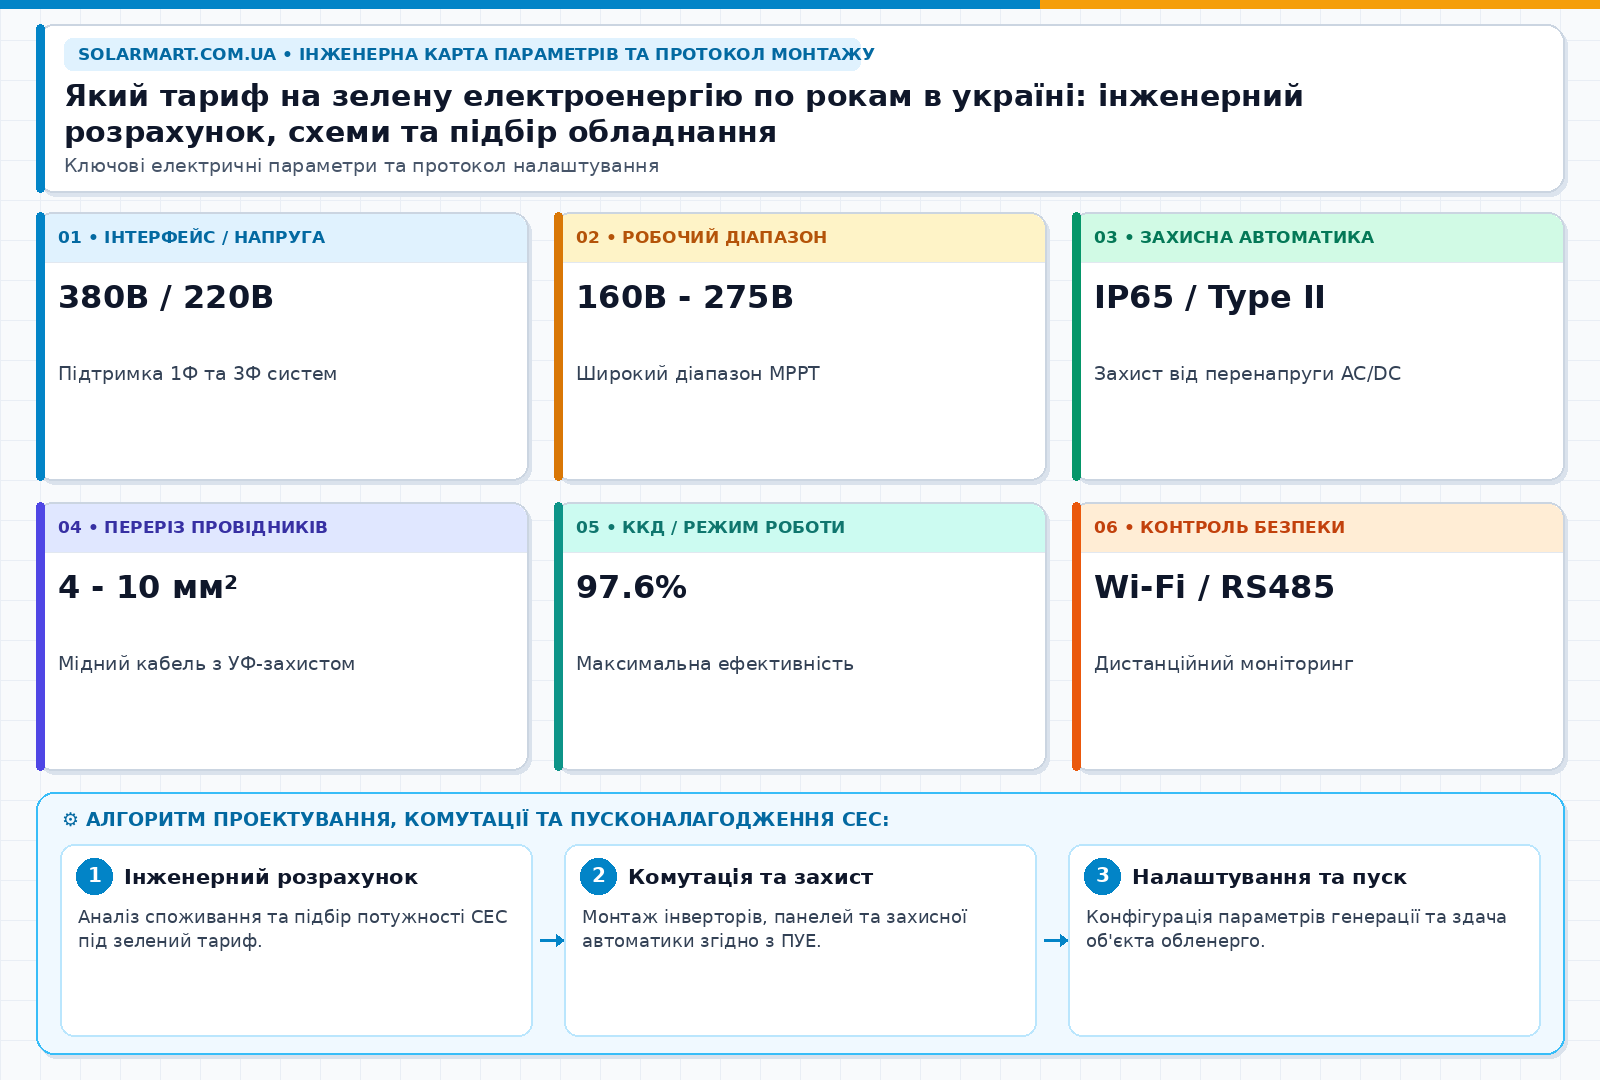This screenshot has height=1080, width=1600.
Task: Click text Широкий діапазон MPPT
Action: 697,374
